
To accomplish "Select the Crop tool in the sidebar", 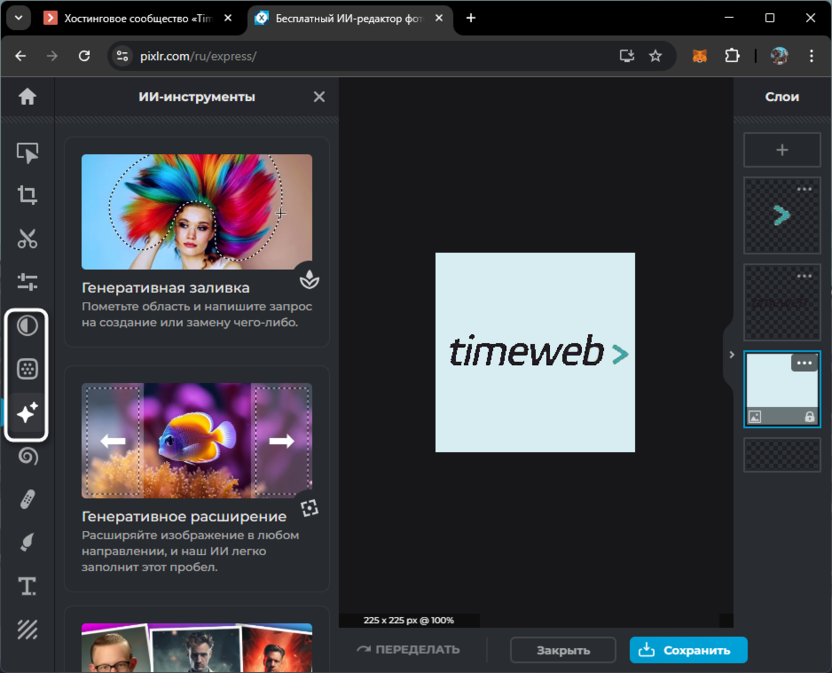I will (x=27, y=195).
